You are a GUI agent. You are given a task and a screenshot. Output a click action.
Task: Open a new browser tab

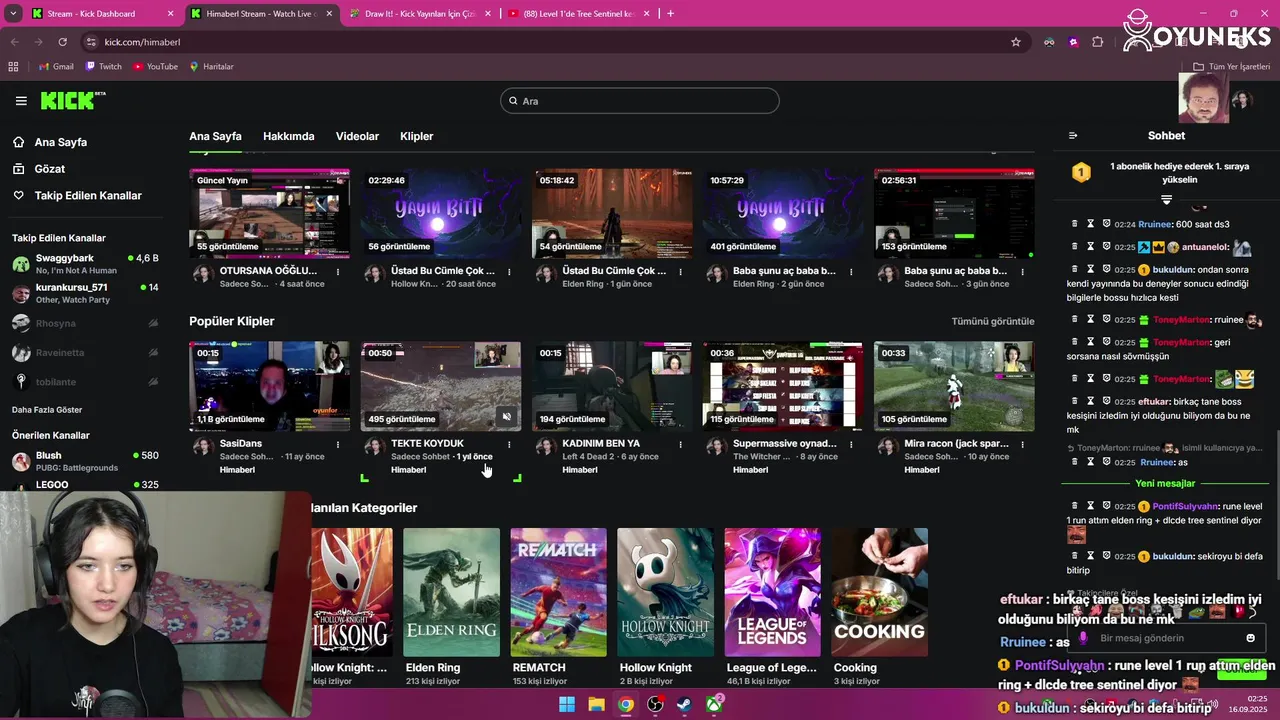pyautogui.click(x=670, y=14)
